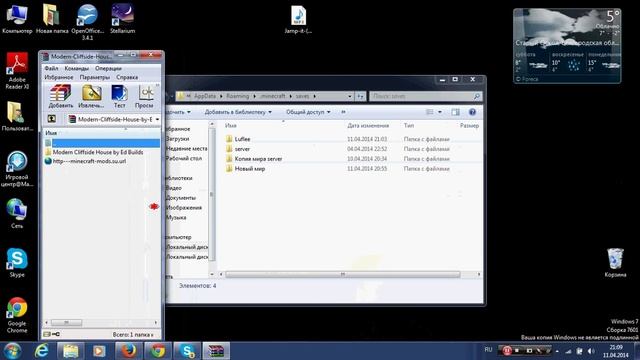
Task: Click the WinRAR horizontal scrollbar
Action: pos(67,322)
